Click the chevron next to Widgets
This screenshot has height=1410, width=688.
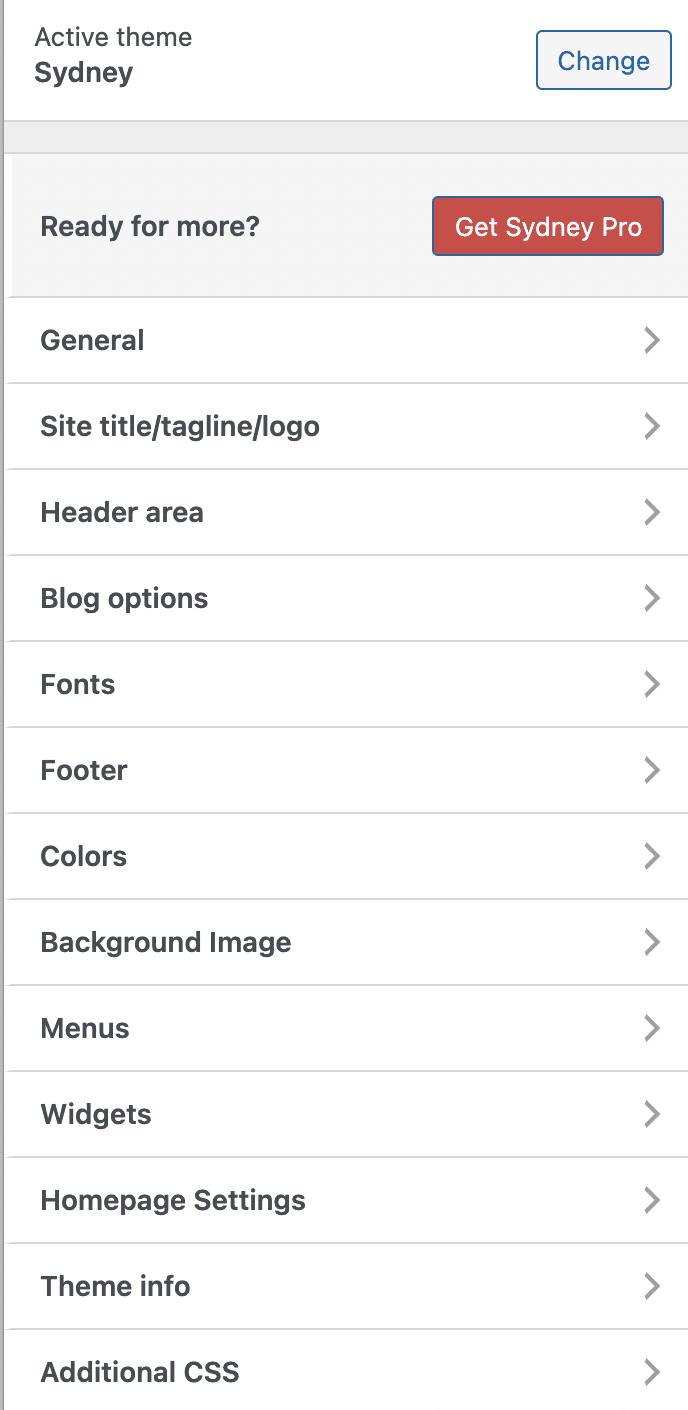click(652, 1114)
